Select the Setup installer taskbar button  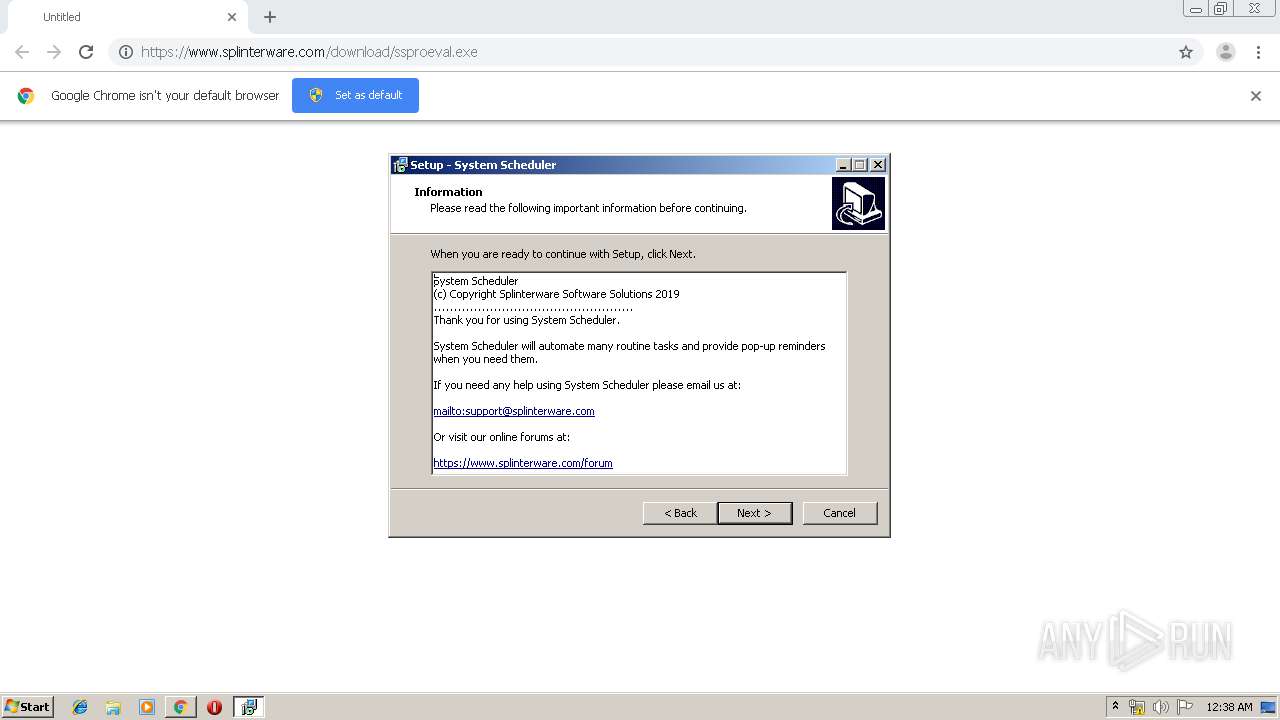tap(249, 707)
